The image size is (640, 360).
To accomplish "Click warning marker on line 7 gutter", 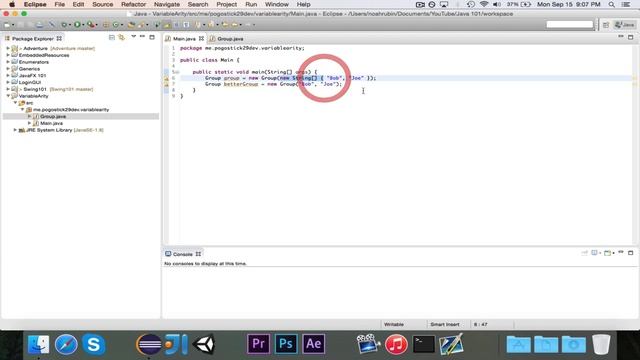I will (x=166, y=84).
